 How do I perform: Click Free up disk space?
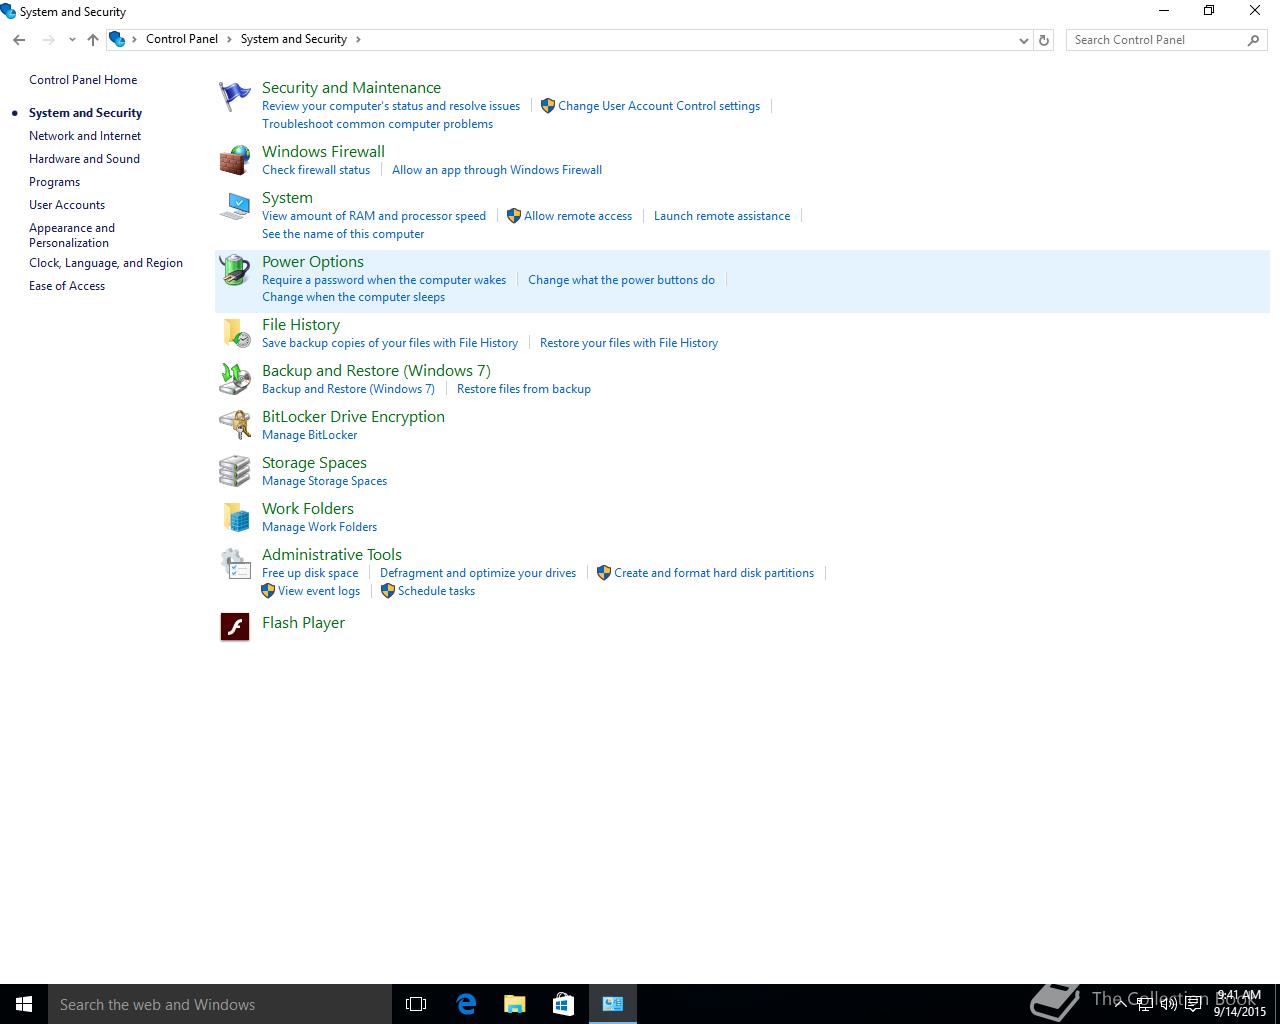(x=310, y=573)
